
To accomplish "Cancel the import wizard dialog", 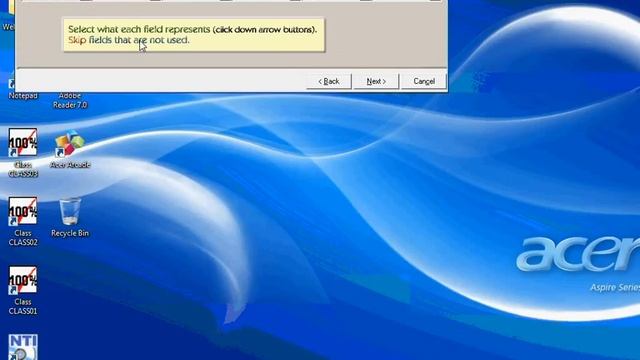I will (x=424, y=81).
